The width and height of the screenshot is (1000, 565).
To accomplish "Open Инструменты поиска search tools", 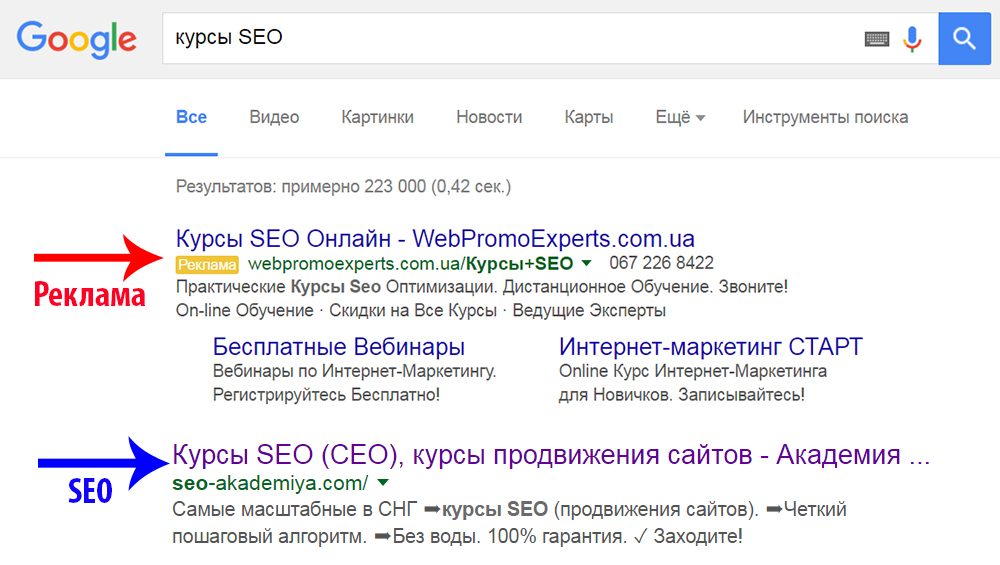I will click(x=825, y=117).
